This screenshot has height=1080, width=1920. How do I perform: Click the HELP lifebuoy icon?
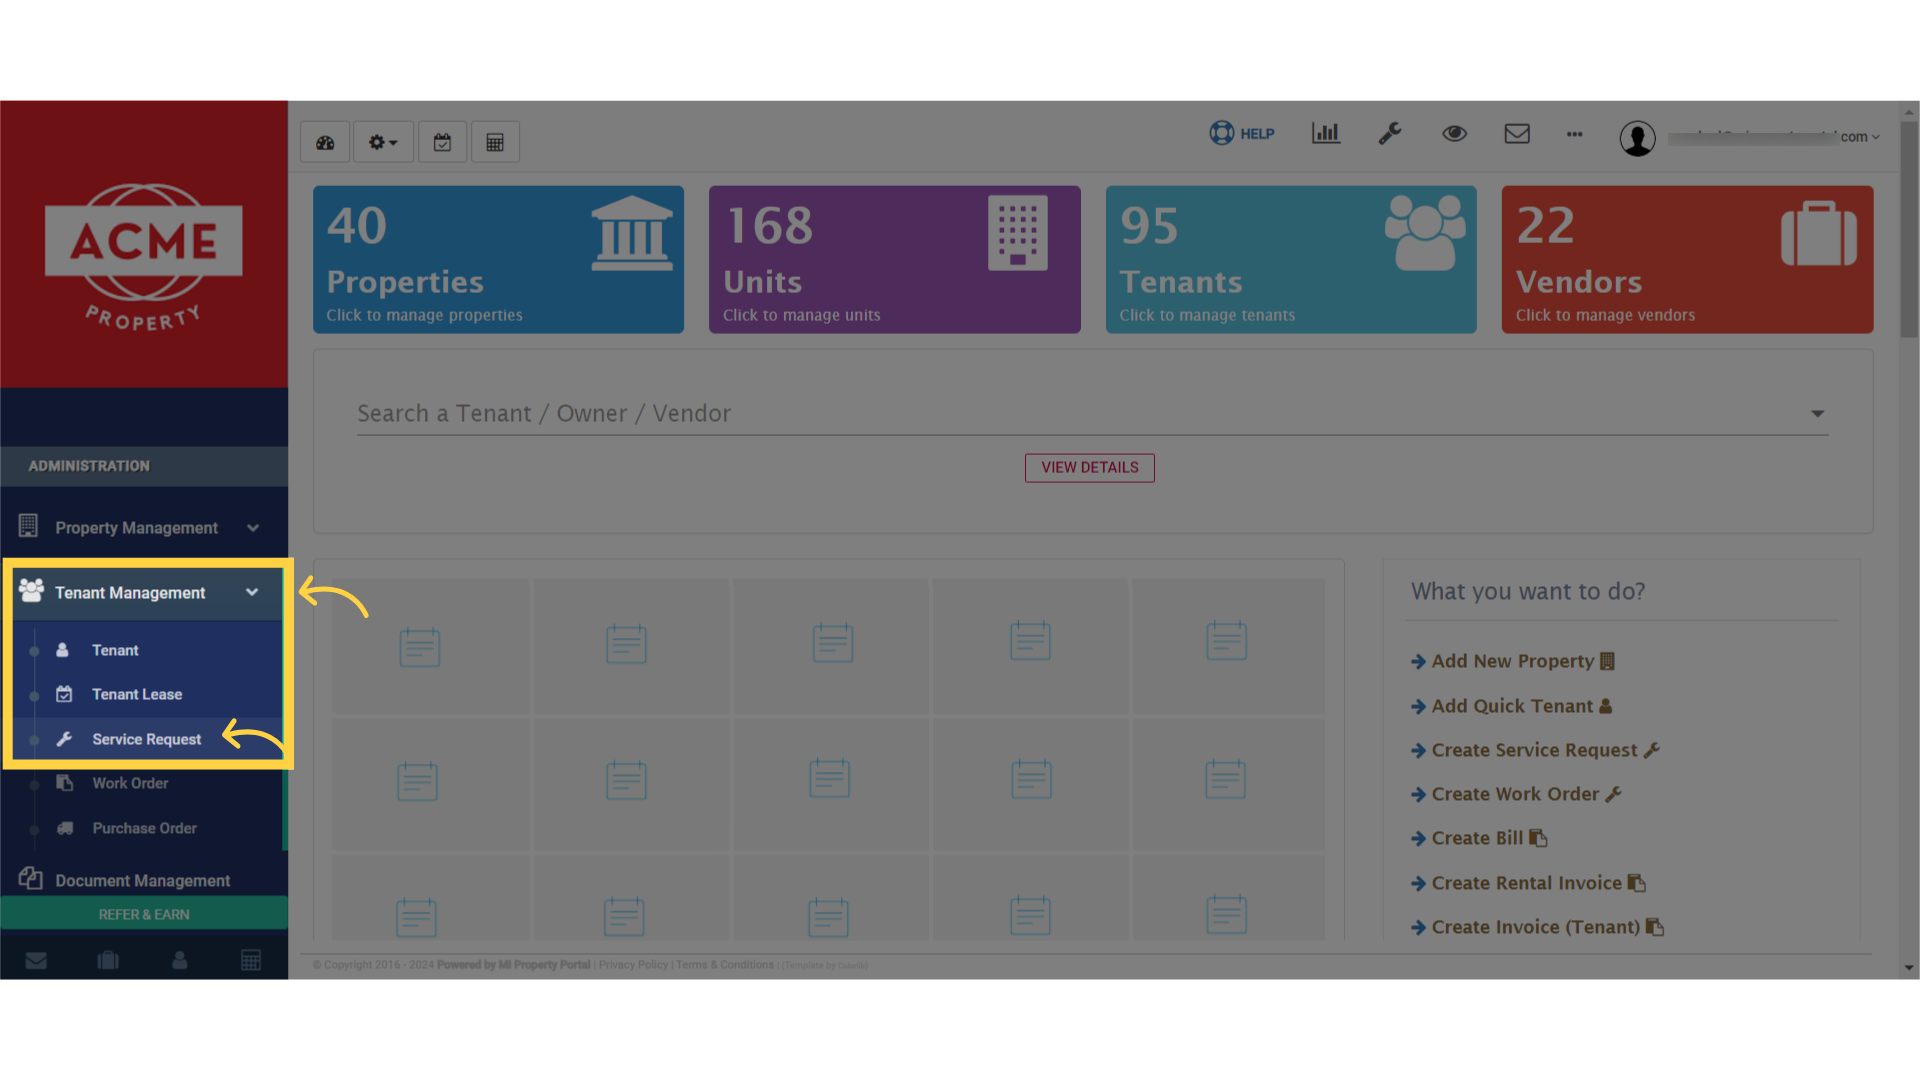(1241, 133)
